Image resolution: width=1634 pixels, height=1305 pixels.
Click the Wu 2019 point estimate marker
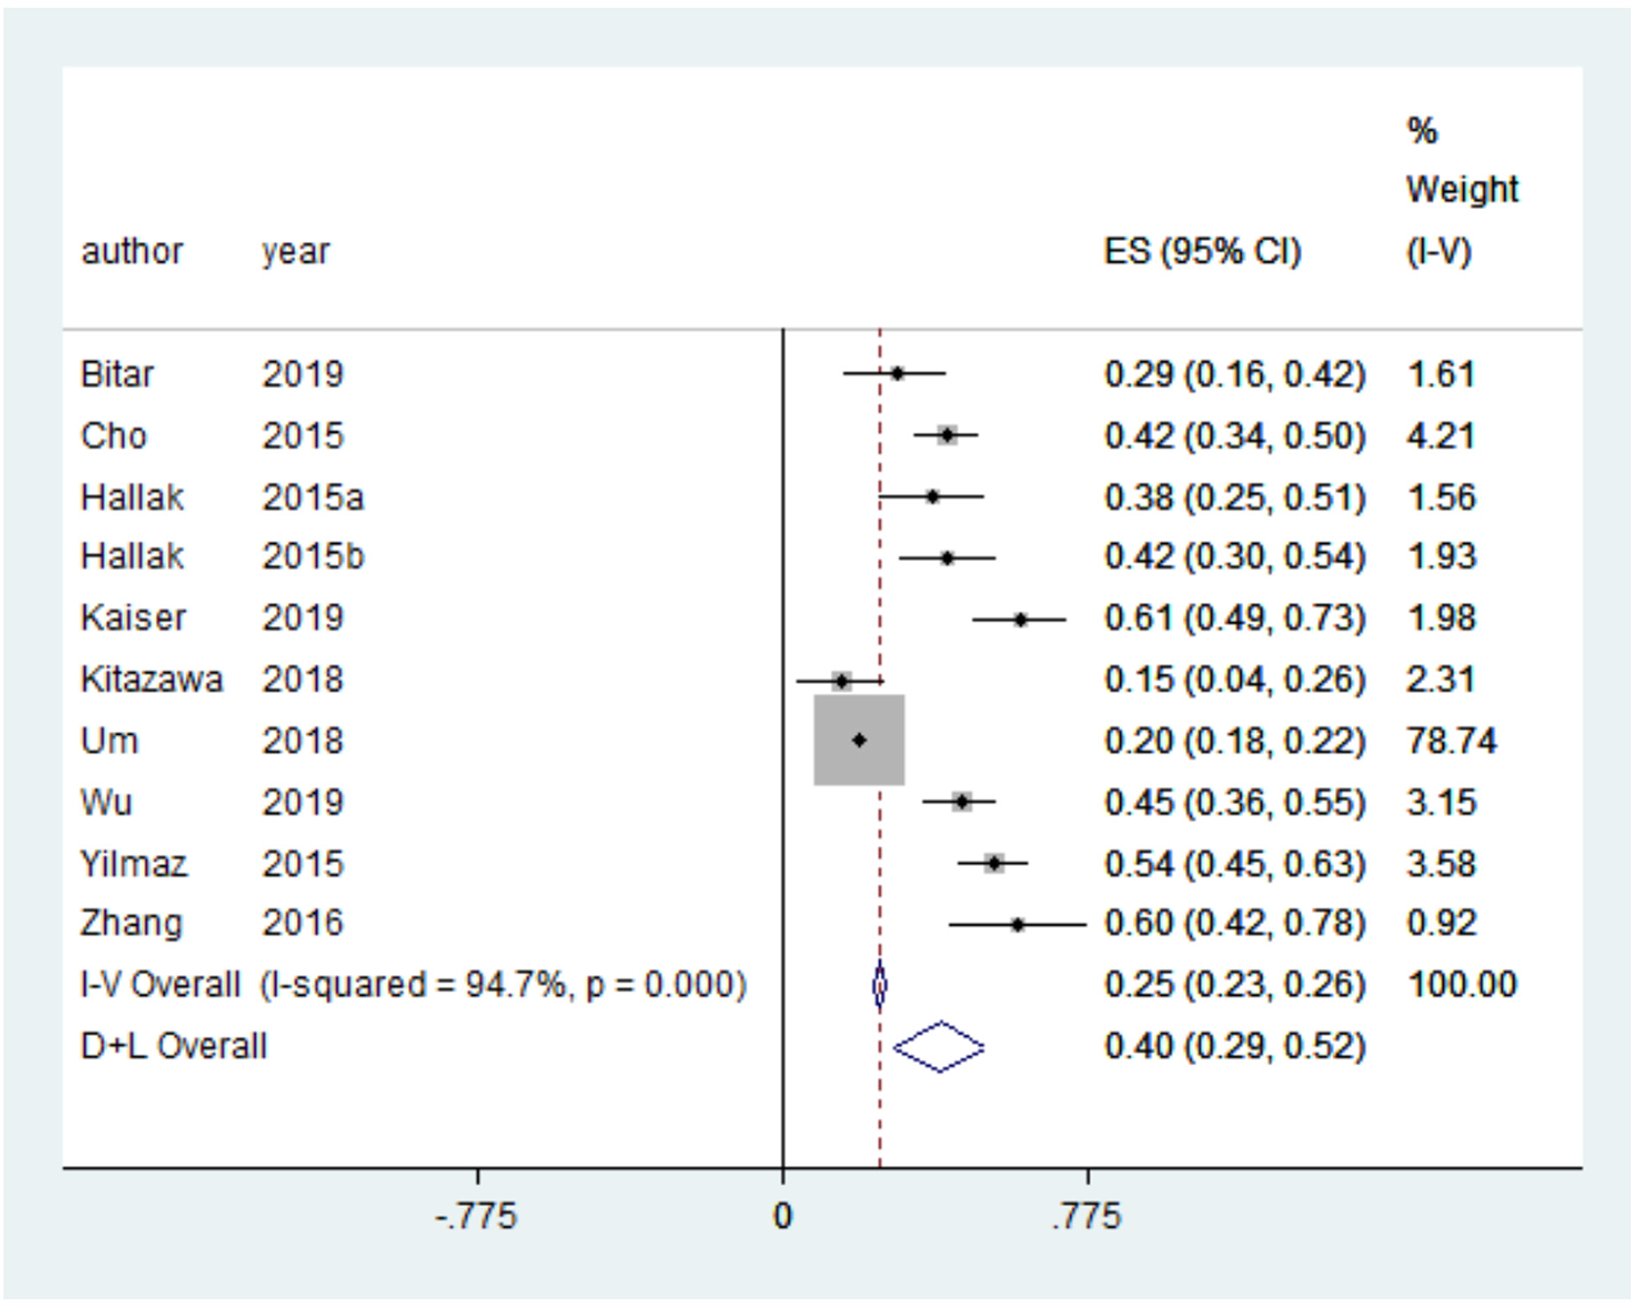[x=962, y=802]
